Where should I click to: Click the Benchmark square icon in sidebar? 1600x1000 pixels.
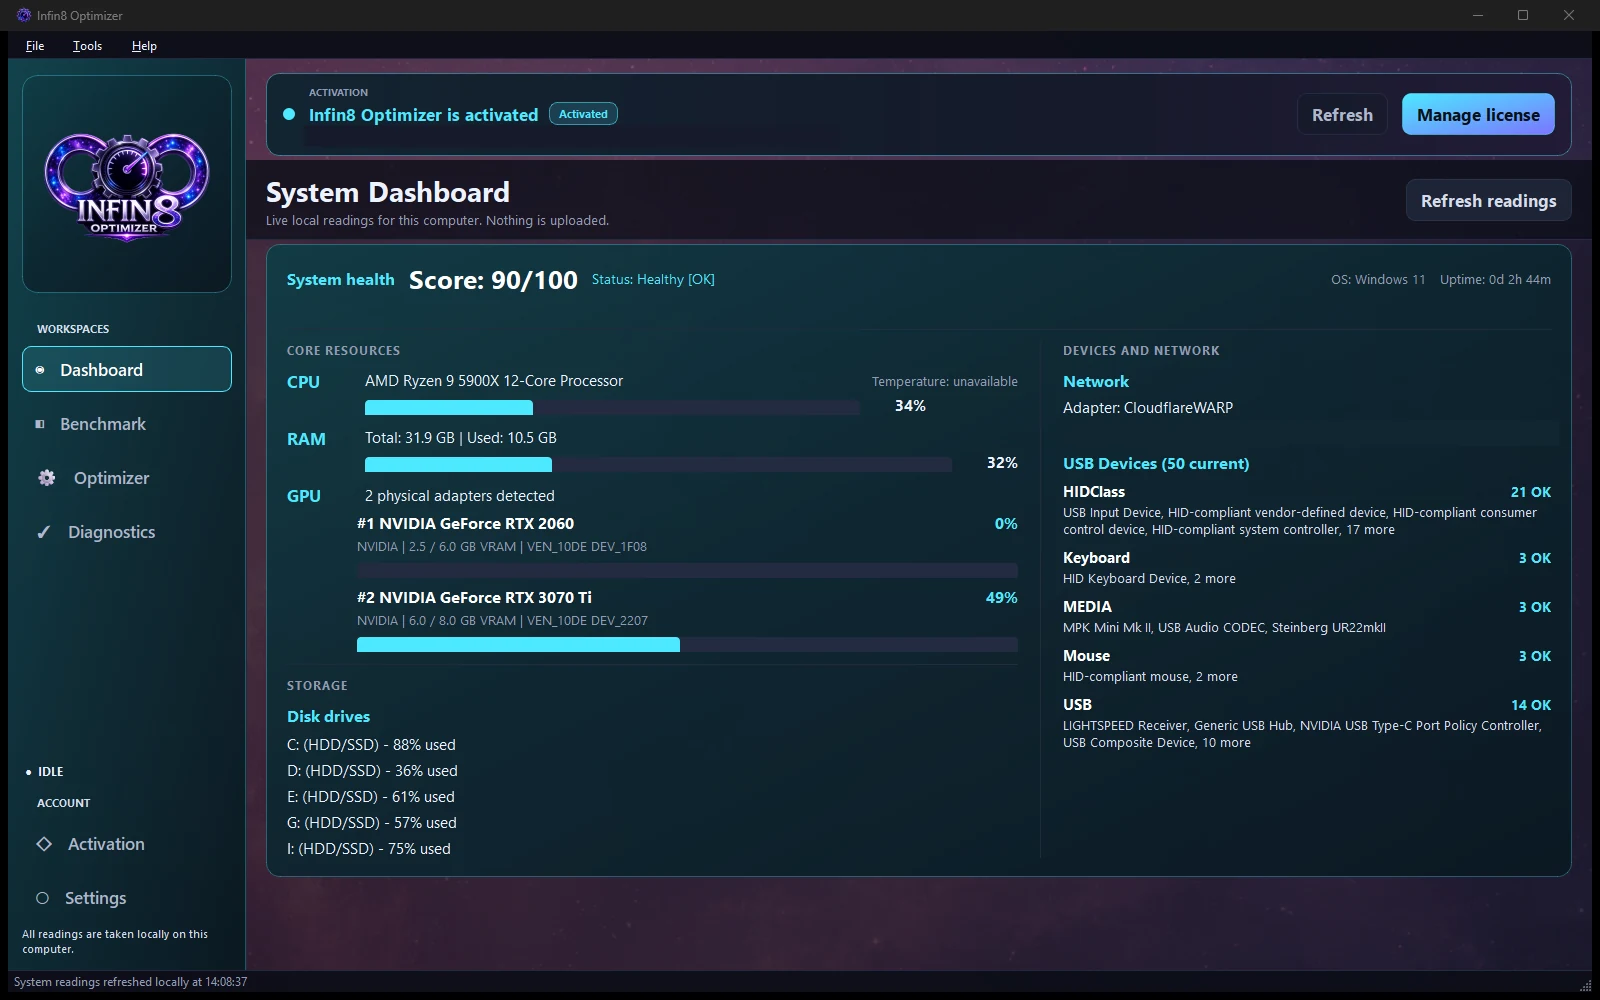click(x=40, y=424)
